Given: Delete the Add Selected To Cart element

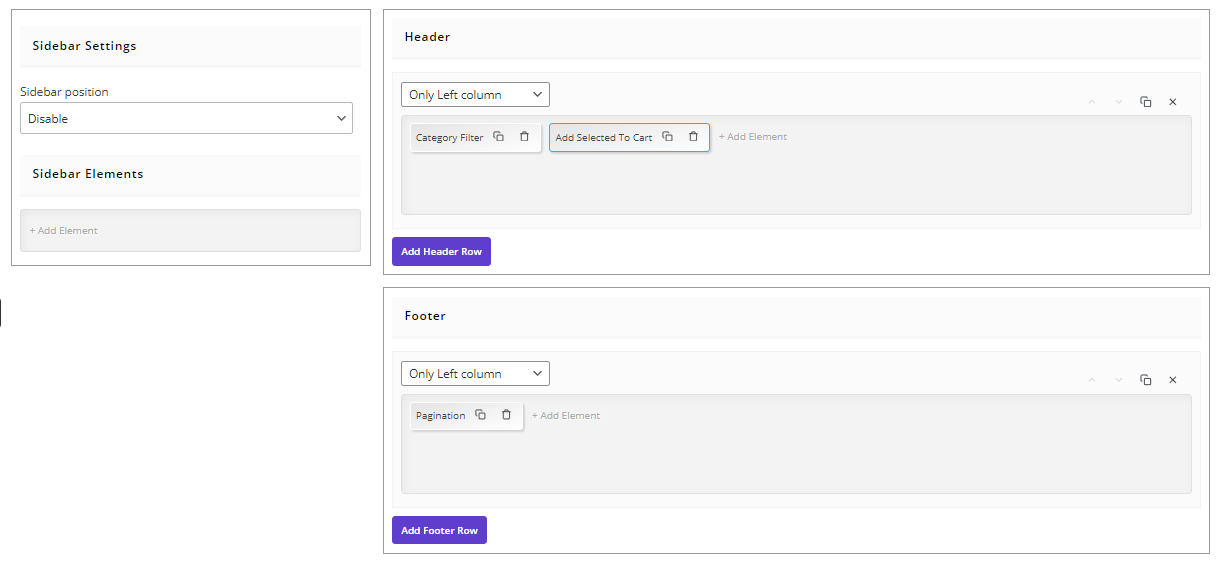Looking at the screenshot, I should [693, 137].
